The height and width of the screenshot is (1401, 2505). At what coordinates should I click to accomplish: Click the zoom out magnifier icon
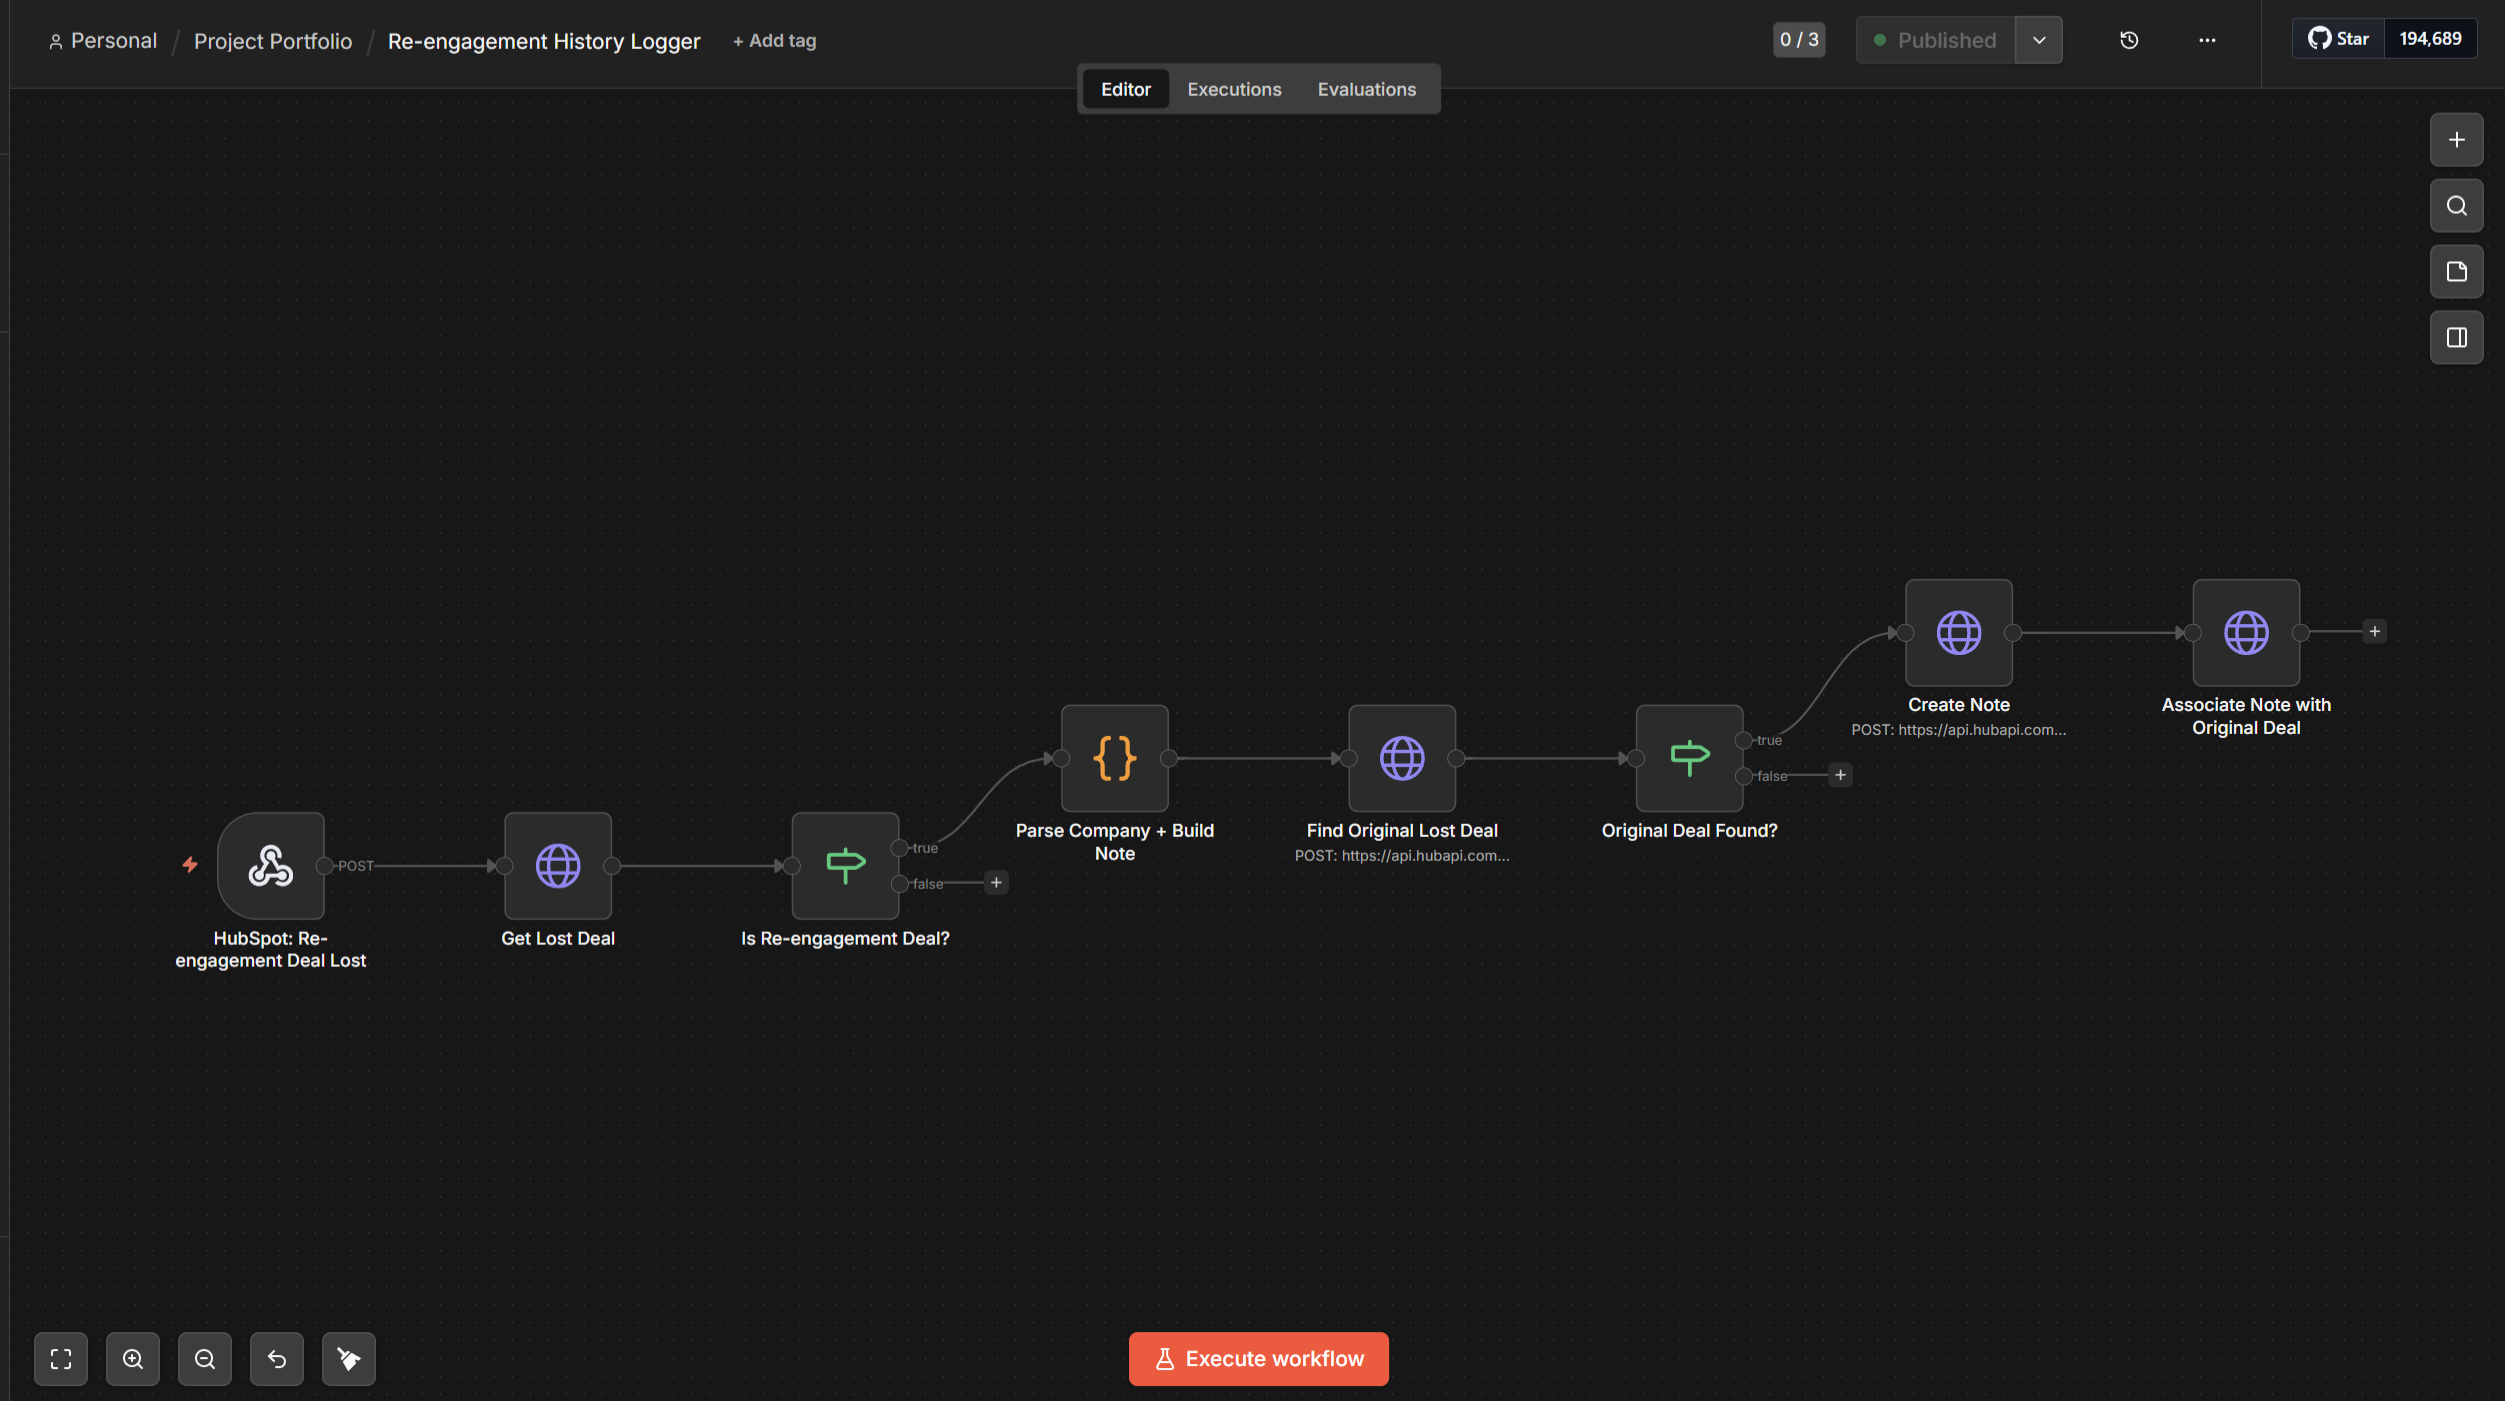click(205, 1358)
